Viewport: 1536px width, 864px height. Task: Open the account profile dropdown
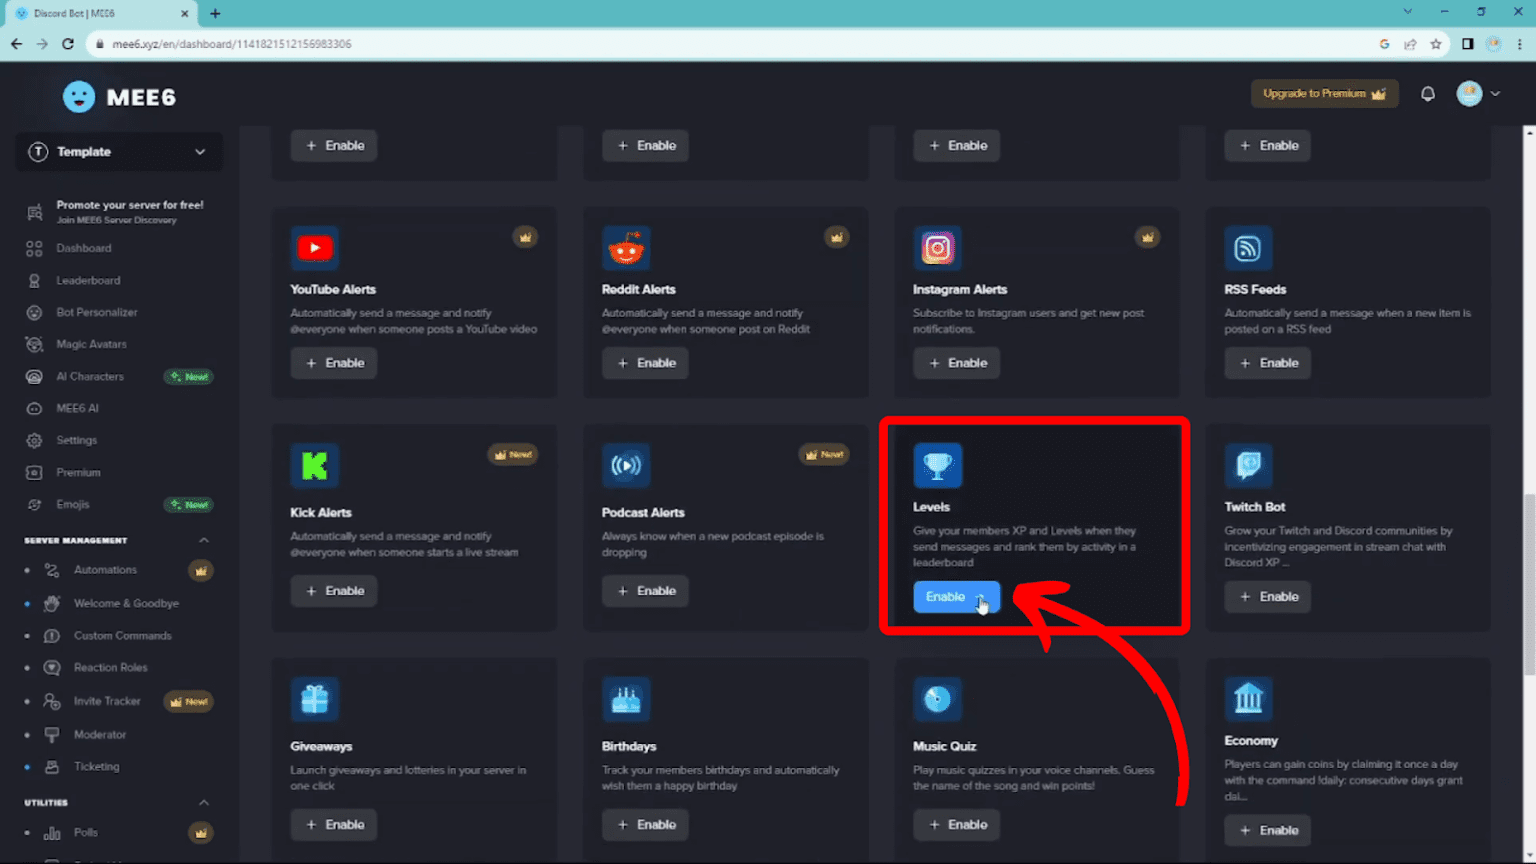point(1479,93)
